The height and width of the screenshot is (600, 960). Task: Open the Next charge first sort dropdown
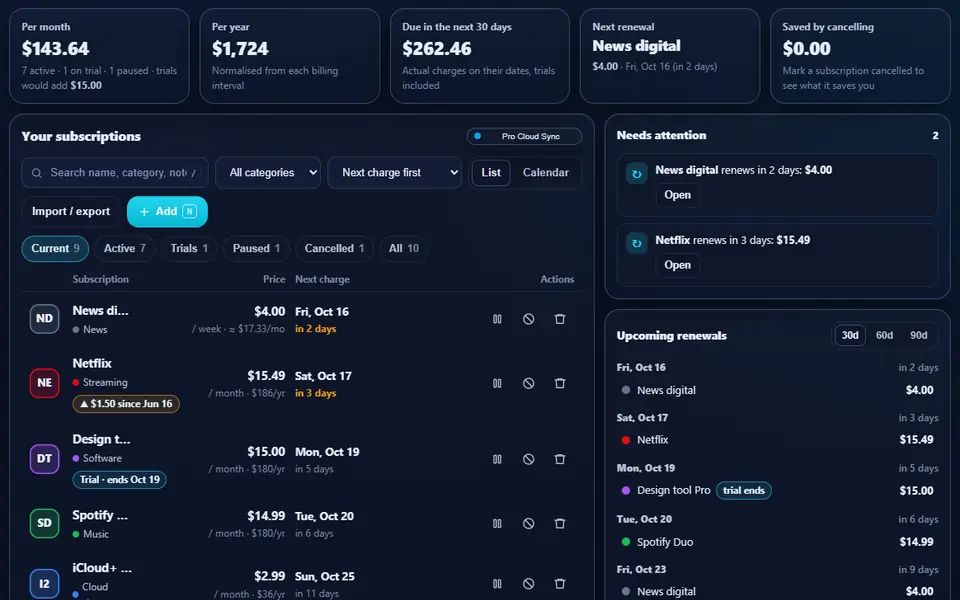point(395,173)
